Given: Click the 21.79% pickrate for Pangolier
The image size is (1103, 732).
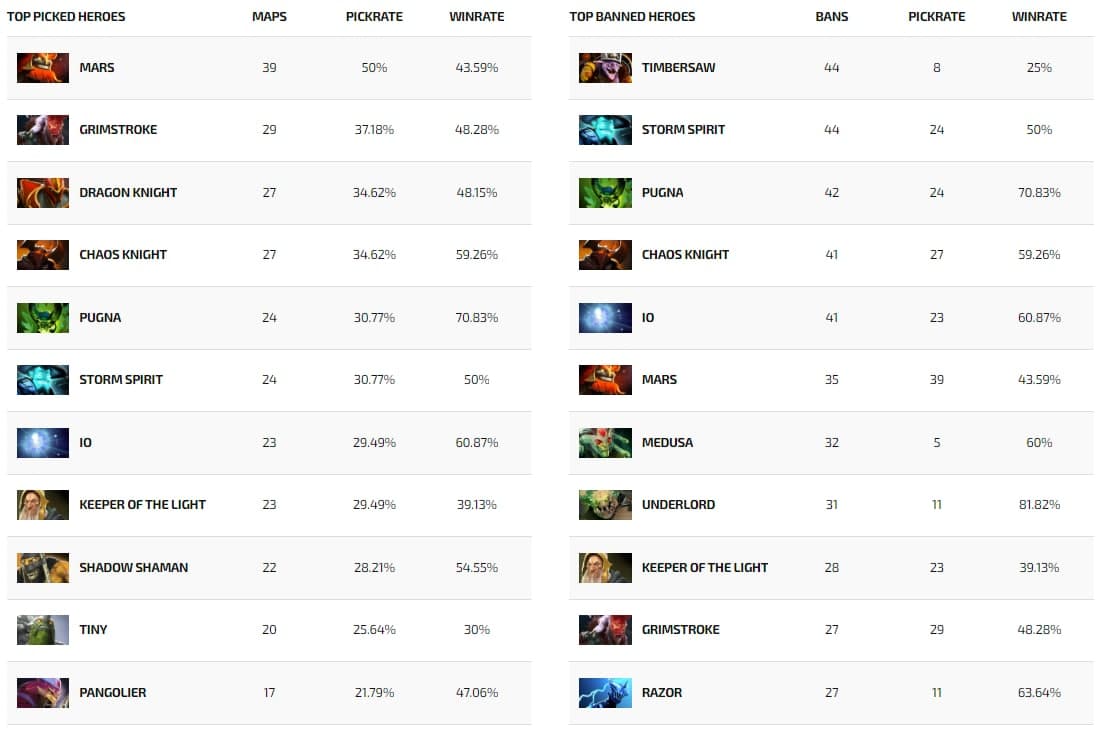Looking at the screenshot, I should click(374, 692).
